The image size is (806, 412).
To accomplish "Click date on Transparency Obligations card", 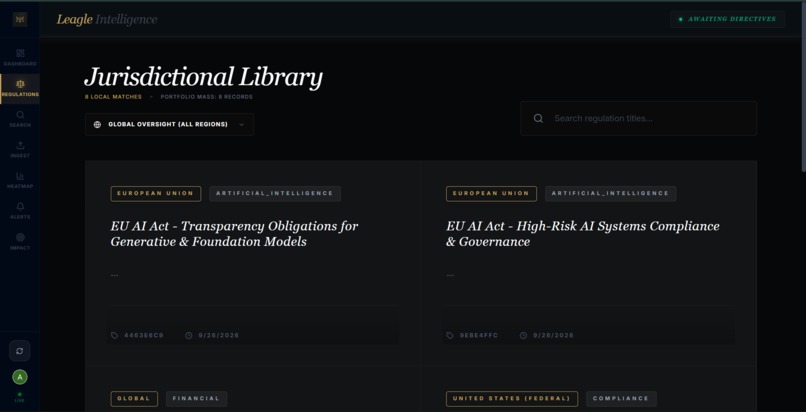I will [x=219, y=335].
